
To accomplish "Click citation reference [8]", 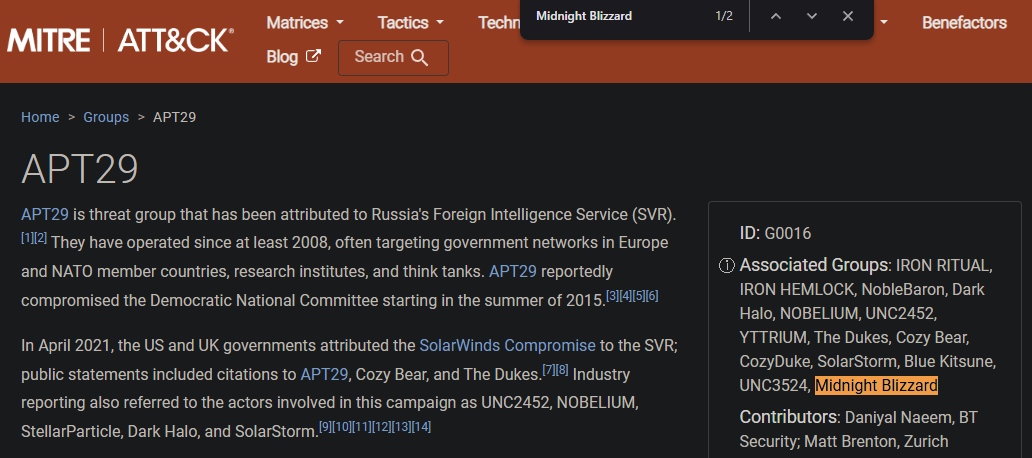I will [562, 369].
